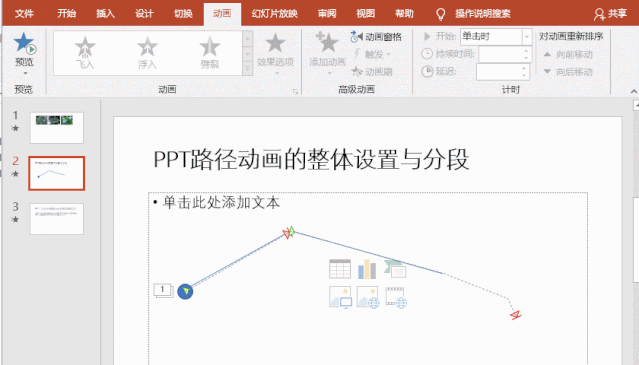Click the animation order tag 1
The image size is (639, 365).
pos(163,290)
